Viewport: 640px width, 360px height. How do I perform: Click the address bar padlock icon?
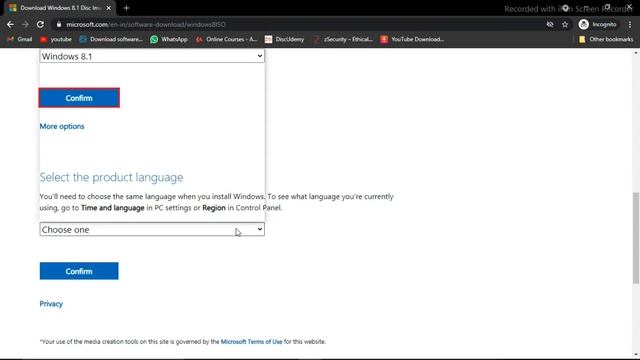tap(59, 24)
